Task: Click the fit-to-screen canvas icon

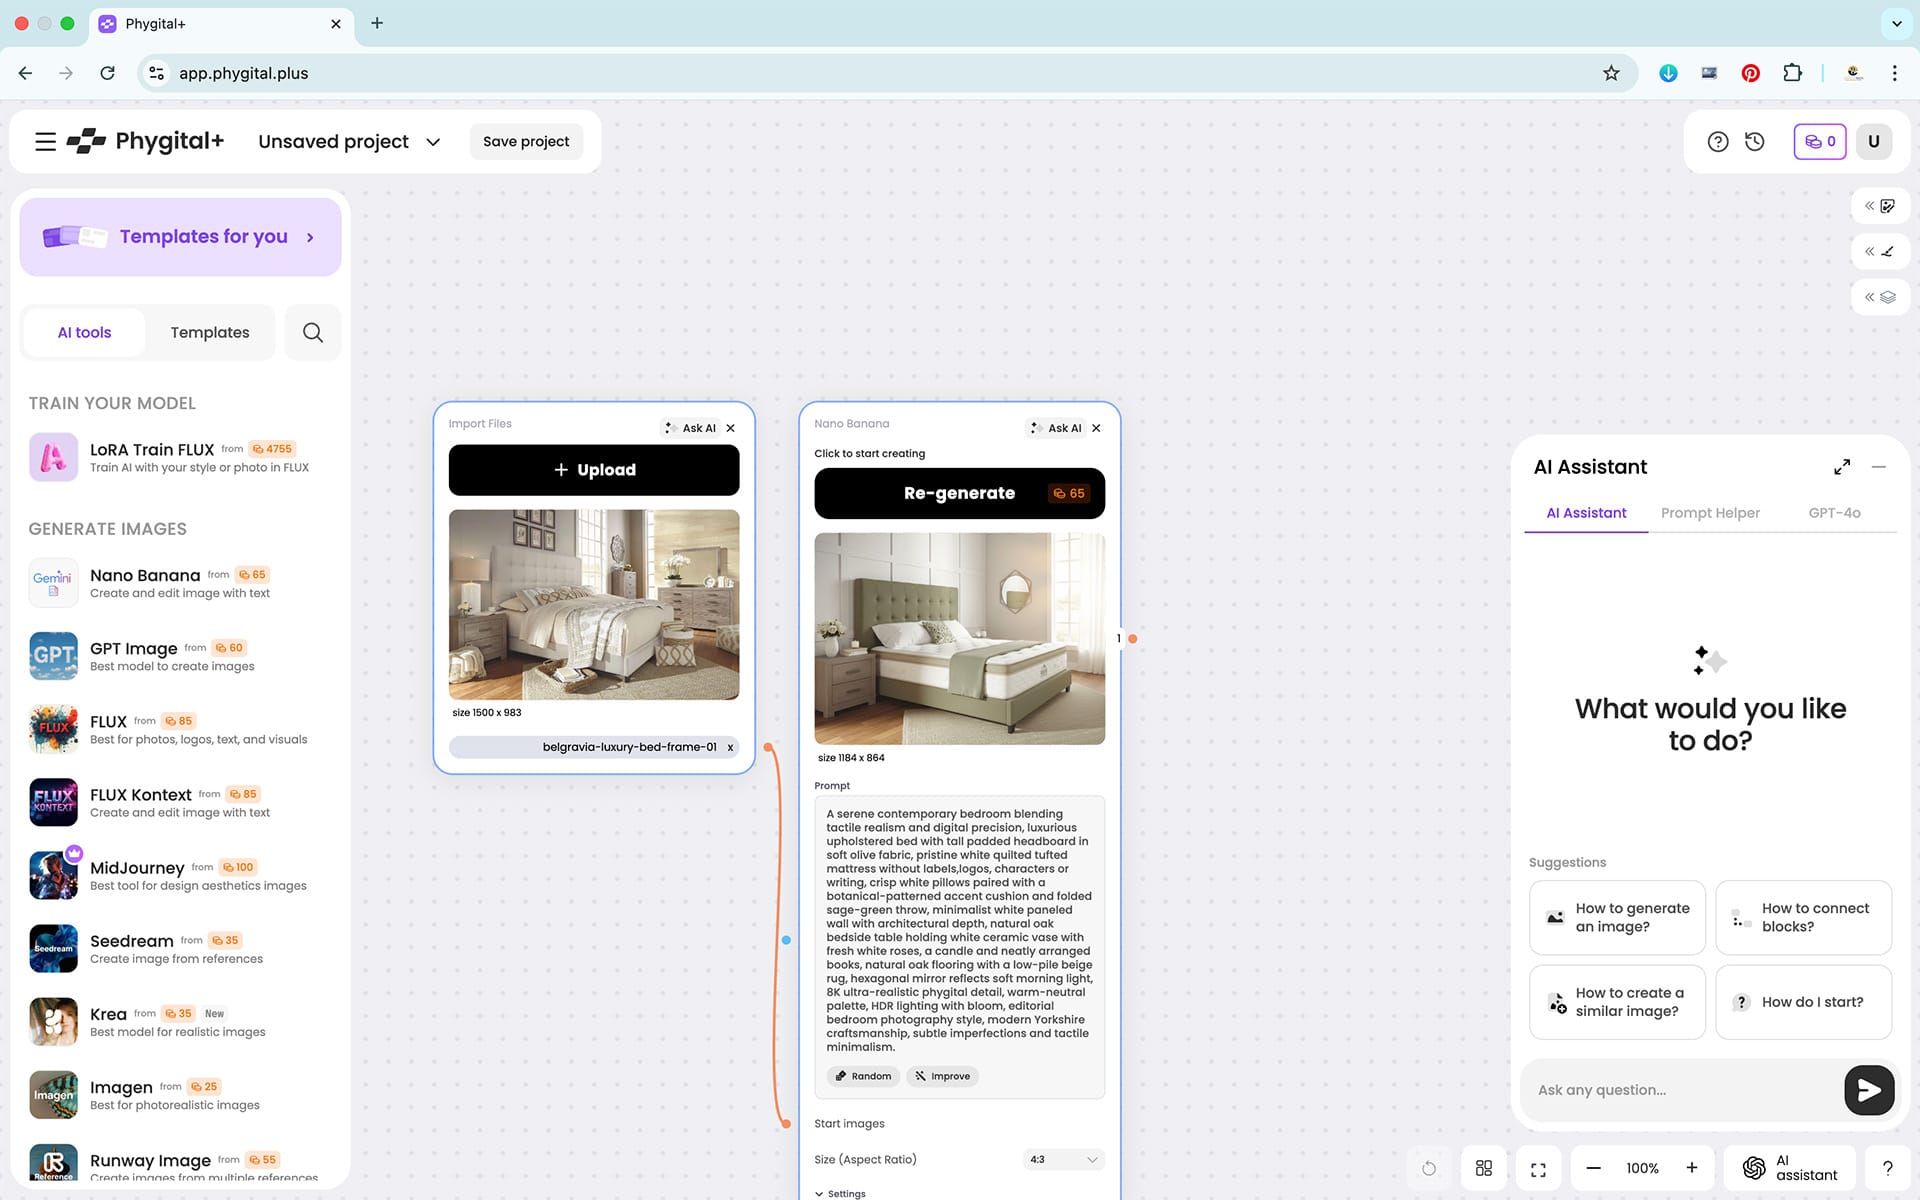Action: click(1538, 1168)
